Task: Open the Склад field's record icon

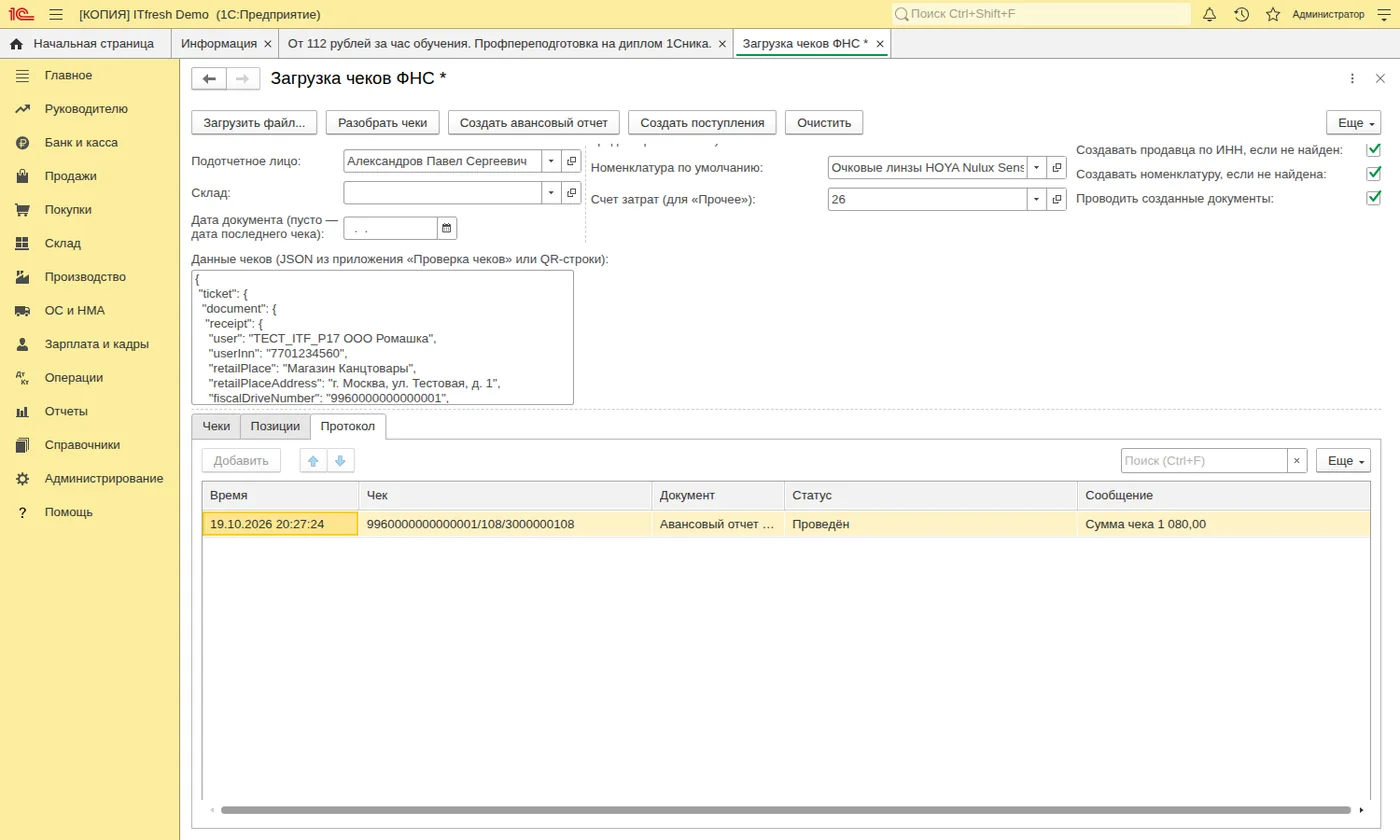Action: point(572,192)
